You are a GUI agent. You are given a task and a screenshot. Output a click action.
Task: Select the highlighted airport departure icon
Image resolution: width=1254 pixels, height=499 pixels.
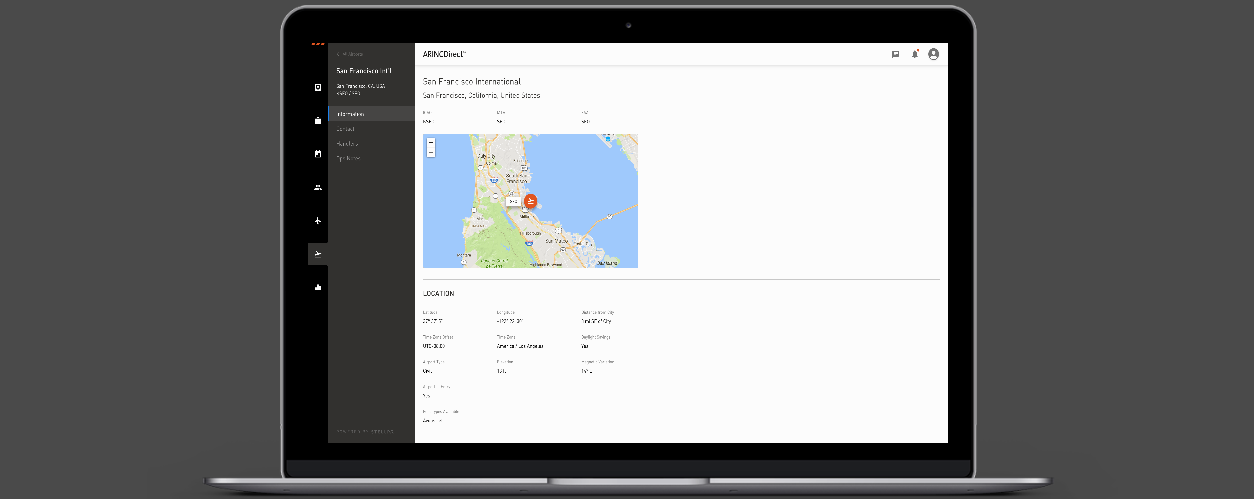(x=318, y=254)
